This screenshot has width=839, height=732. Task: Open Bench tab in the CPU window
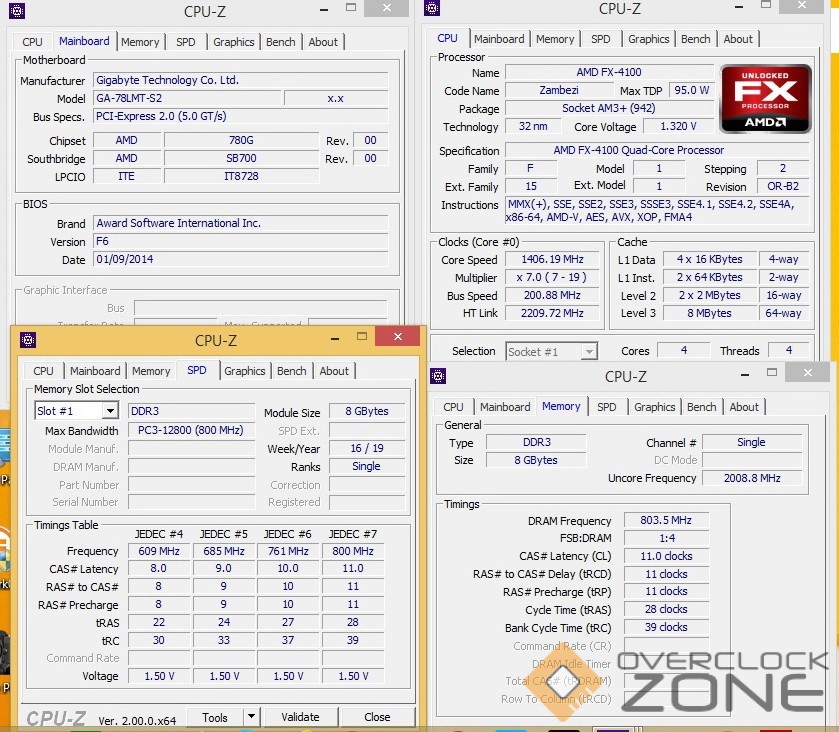click(695, 39)
